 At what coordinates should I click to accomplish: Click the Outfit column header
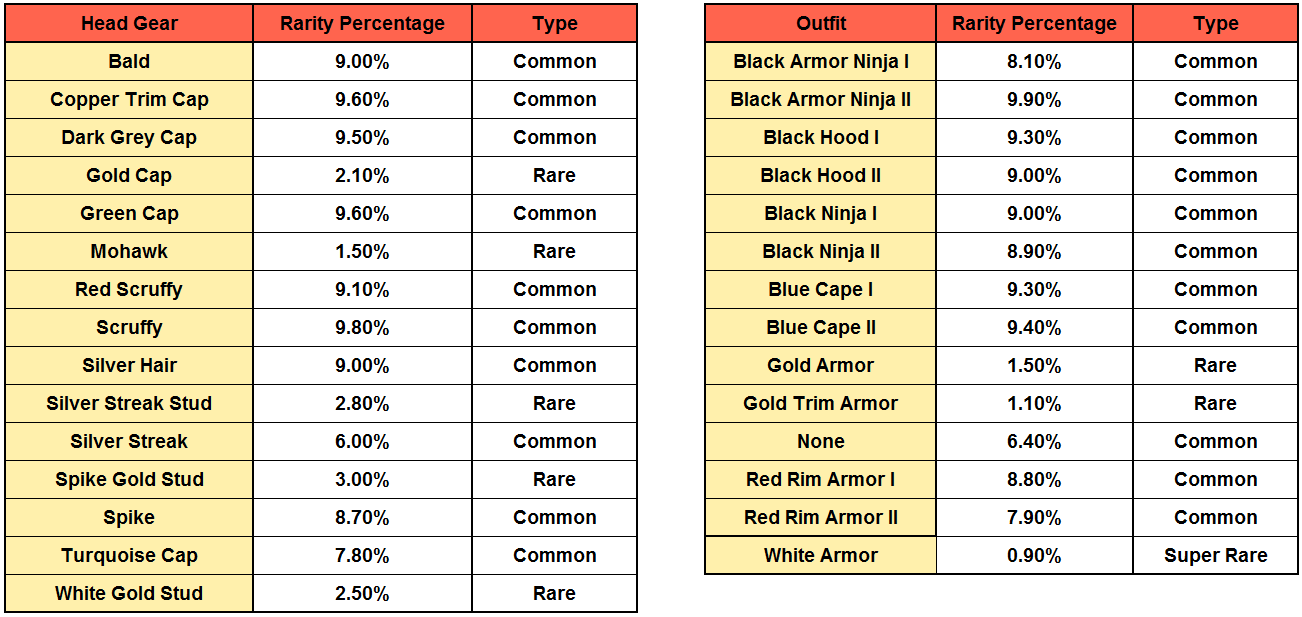click(820, 23)
